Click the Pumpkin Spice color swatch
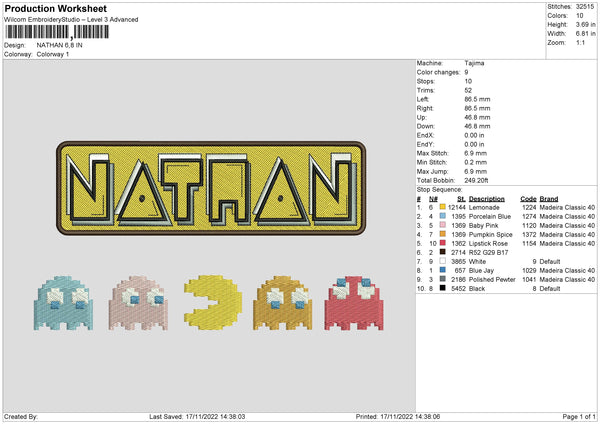 click(442, 234)
